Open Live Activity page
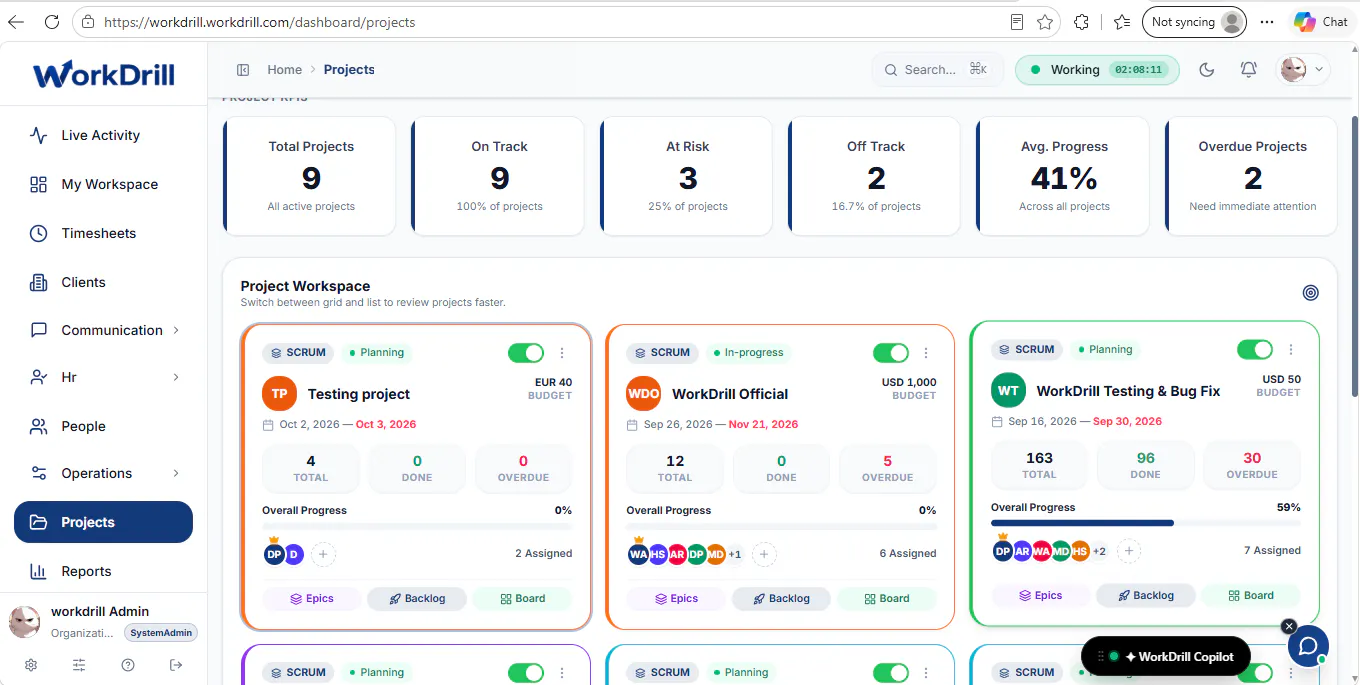The width and height of the screenshot is (1360, 685). [104, 135]
